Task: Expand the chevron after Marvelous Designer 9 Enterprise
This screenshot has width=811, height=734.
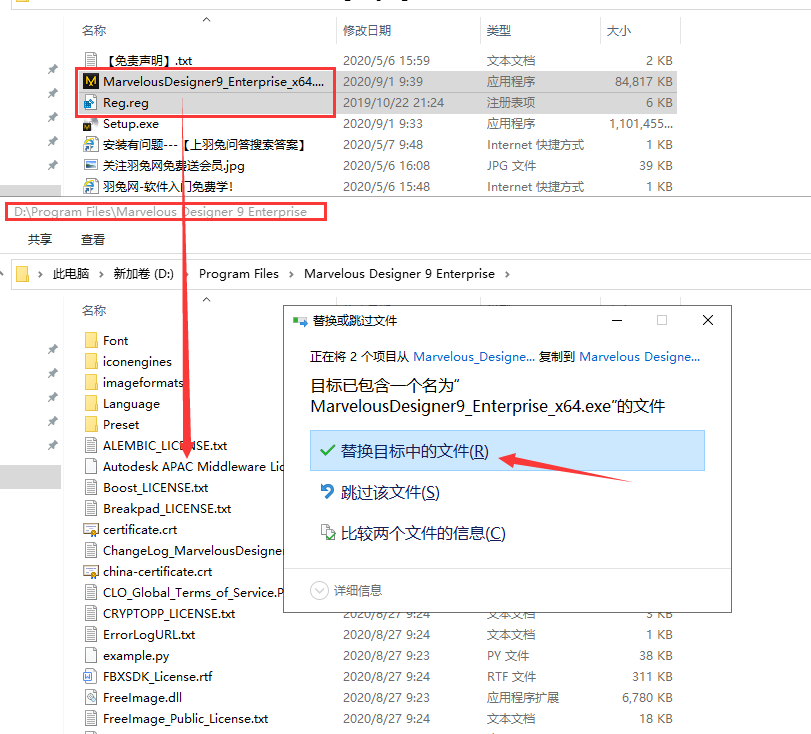Action: pos(507,274)
